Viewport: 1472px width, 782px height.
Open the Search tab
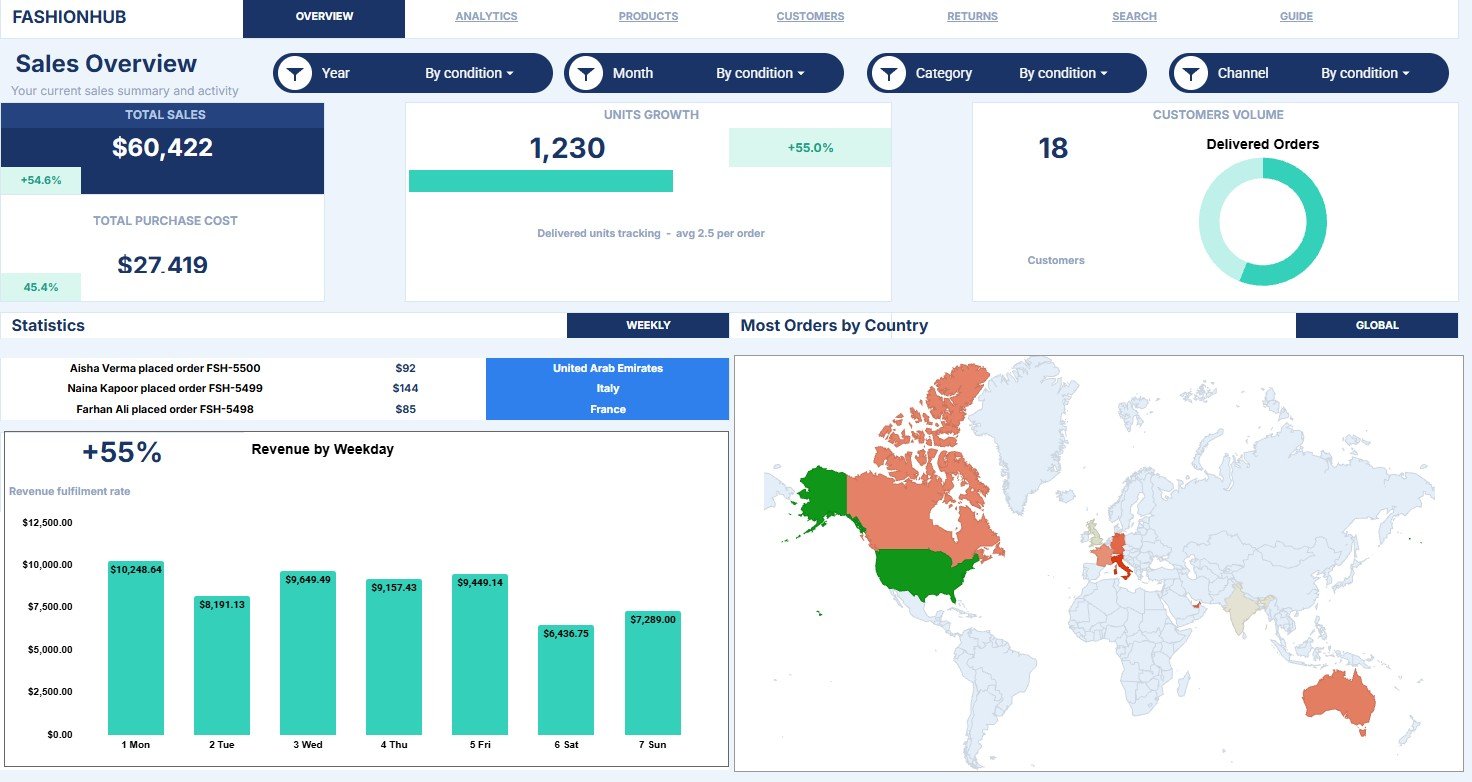[1134, 17]
